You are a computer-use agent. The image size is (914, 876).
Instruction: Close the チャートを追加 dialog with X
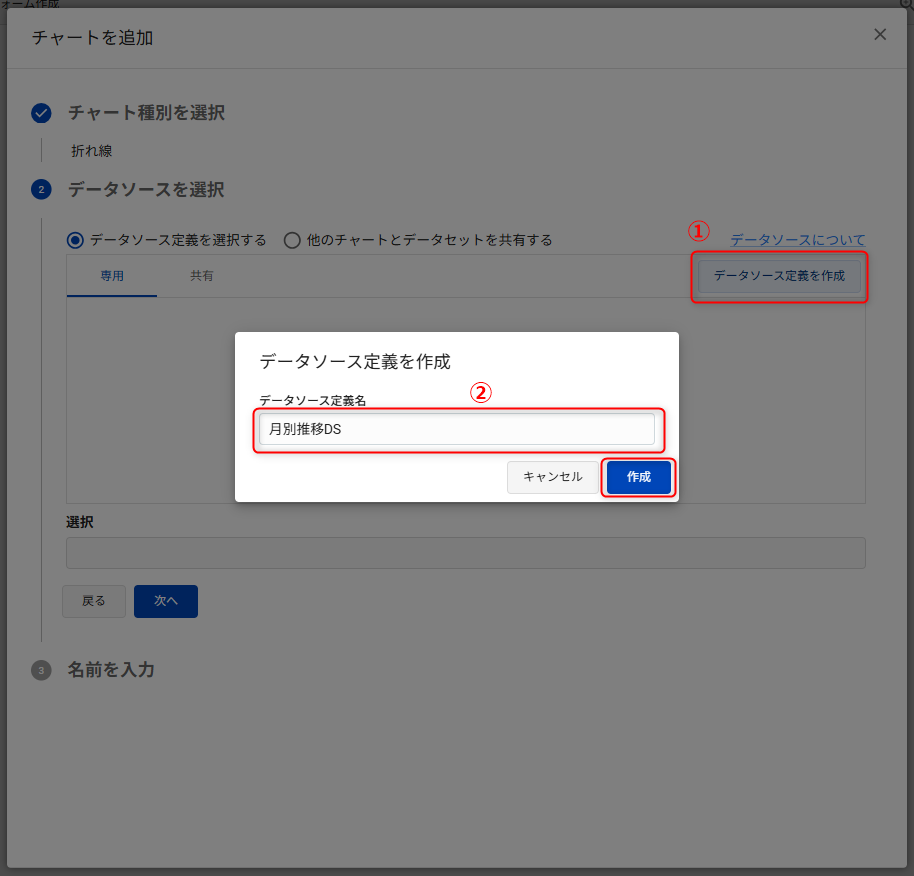(880, 35)
